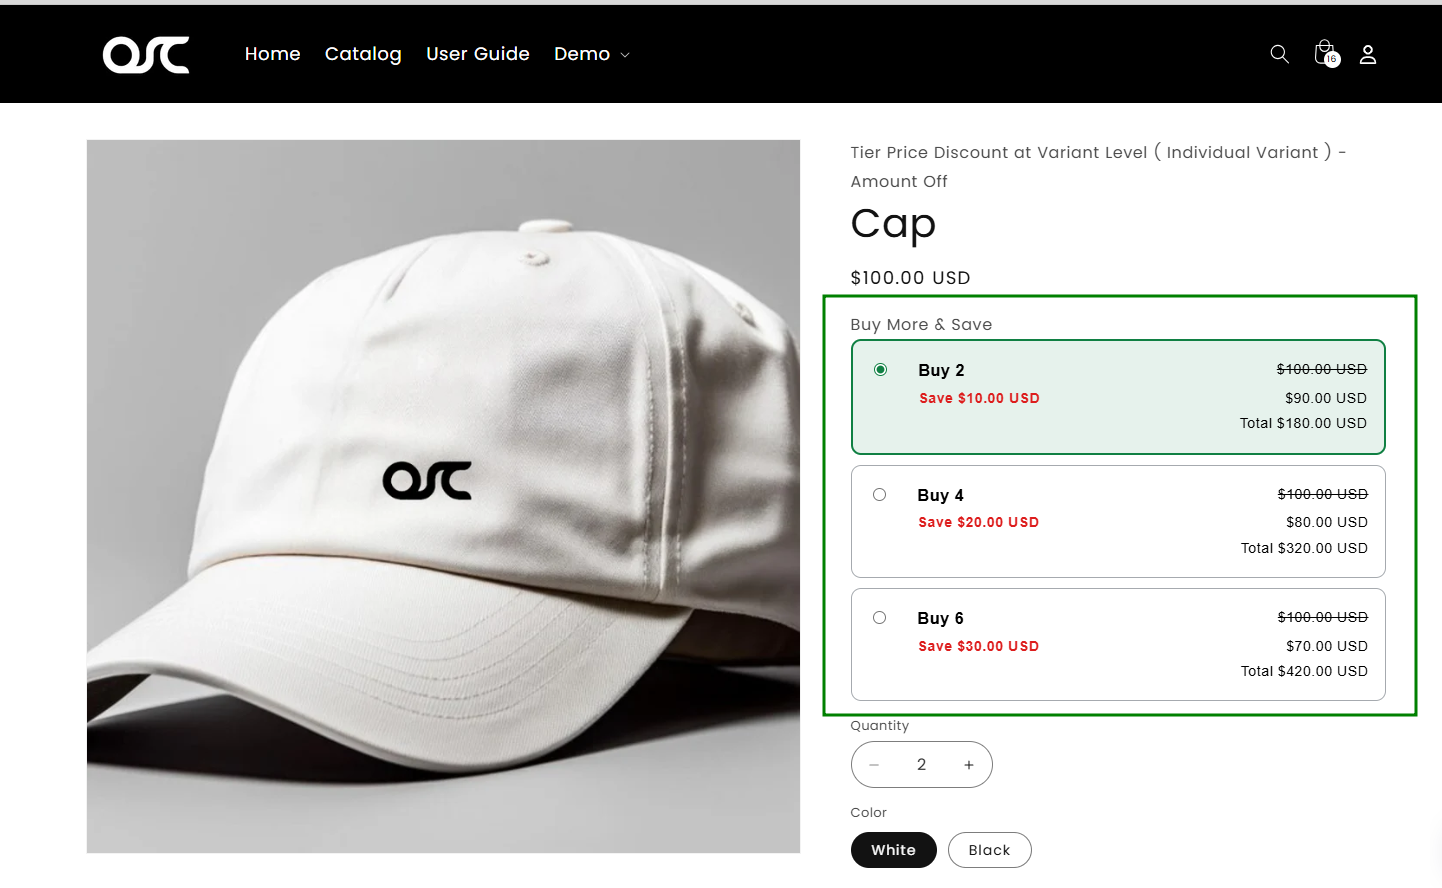Image resolution: width=1442 pixels, height=888 pixels.
Task: Click the OSC store logo in header
Action: coord(146,55)
